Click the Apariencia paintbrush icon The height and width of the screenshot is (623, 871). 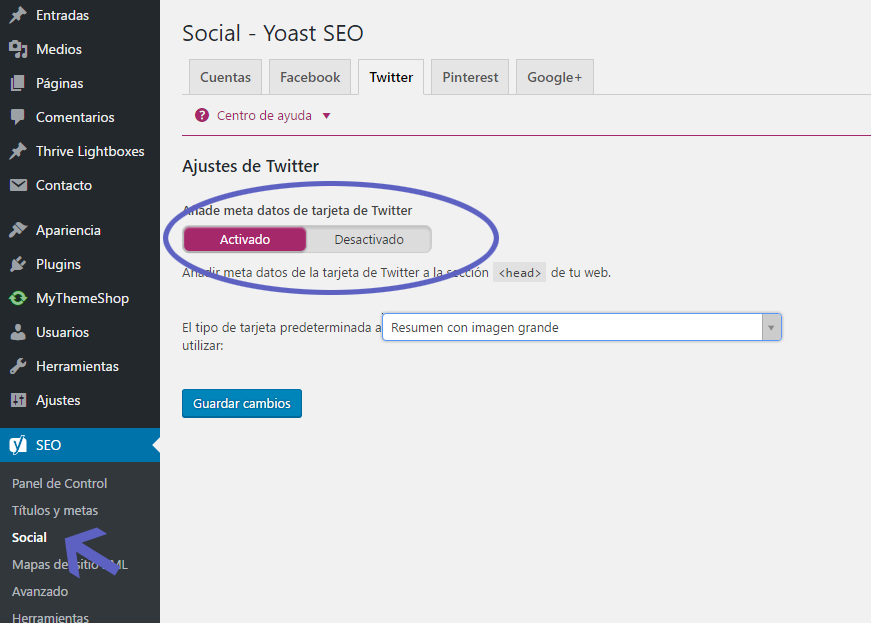(18, 230)
